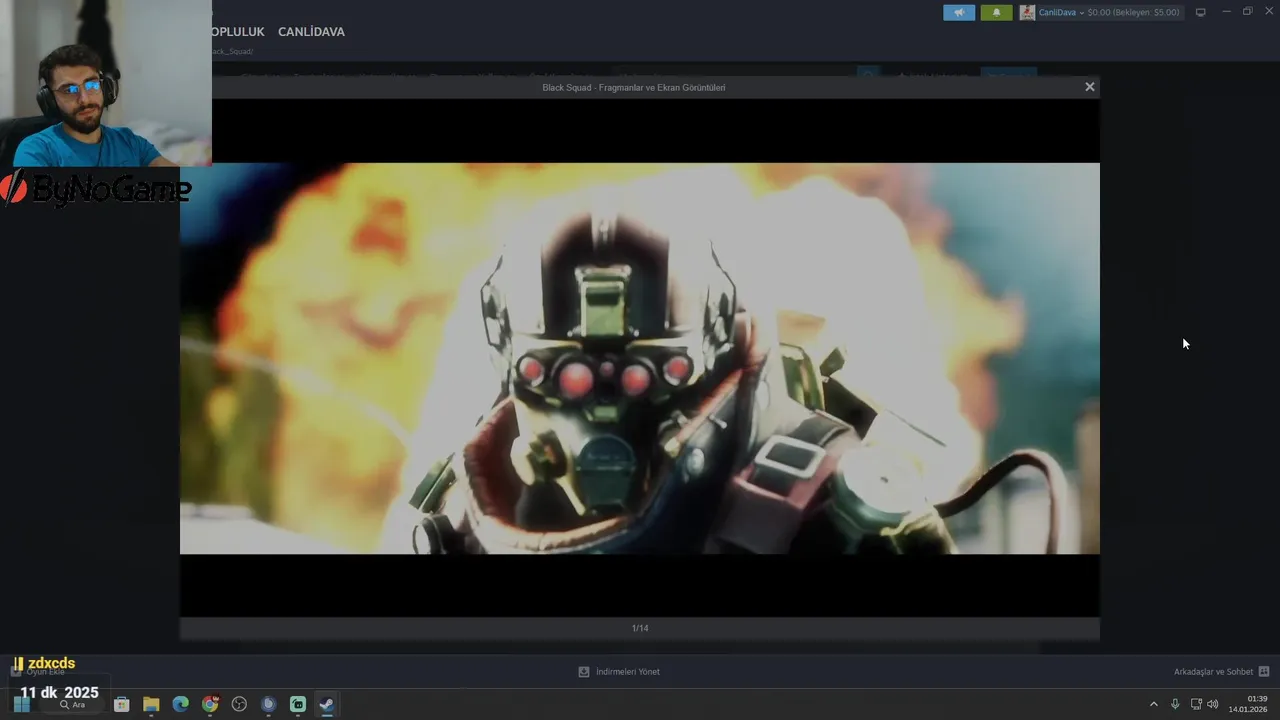
Task: Click the Black Squad trailer screenshot image
Action: [640, 358]
